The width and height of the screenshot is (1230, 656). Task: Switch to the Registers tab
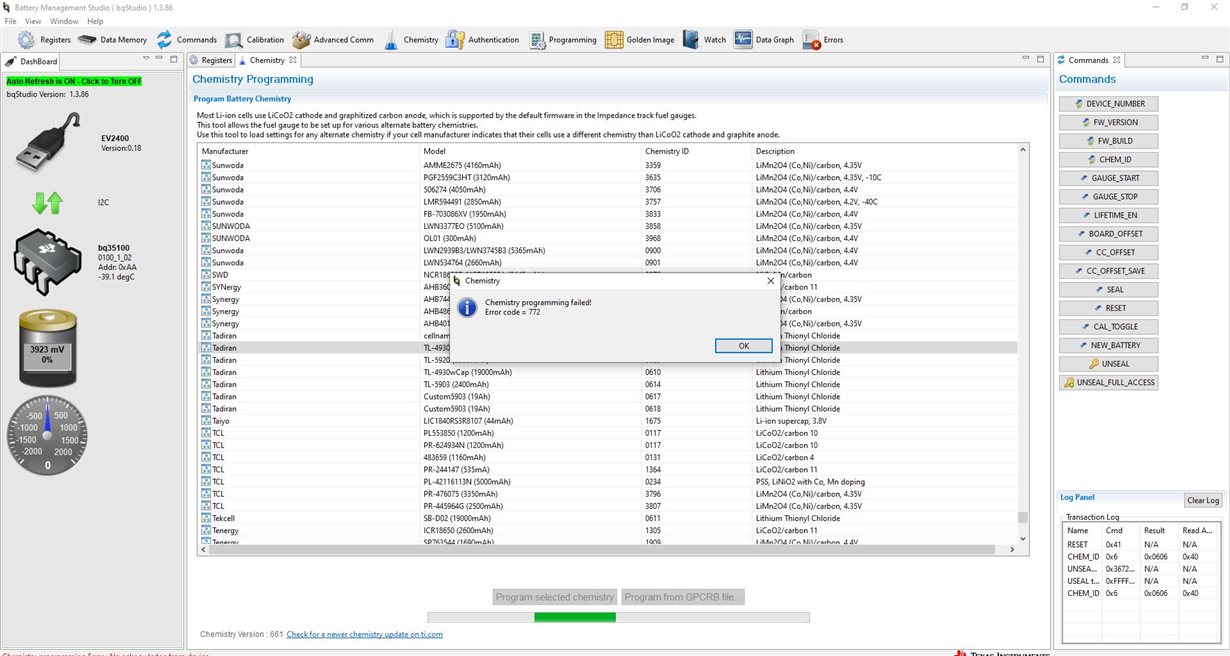click(211, 61)
